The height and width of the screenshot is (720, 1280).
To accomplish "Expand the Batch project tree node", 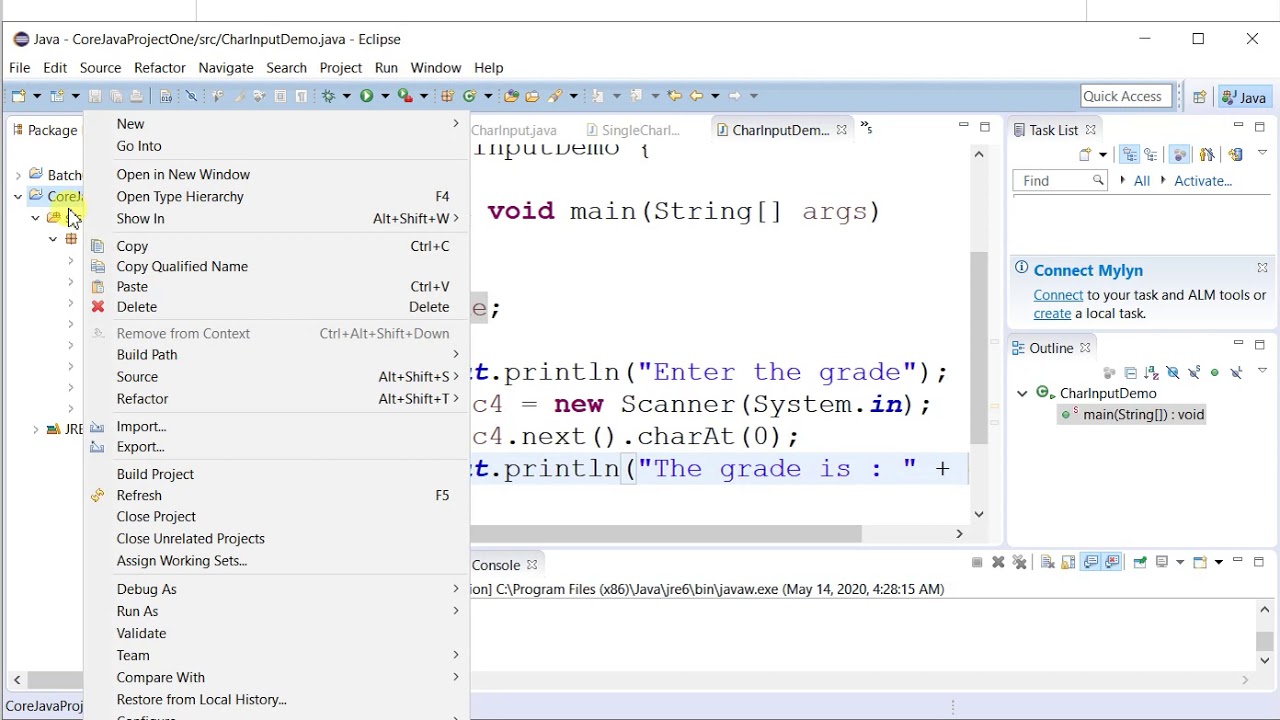I will [x=18, y=175].
